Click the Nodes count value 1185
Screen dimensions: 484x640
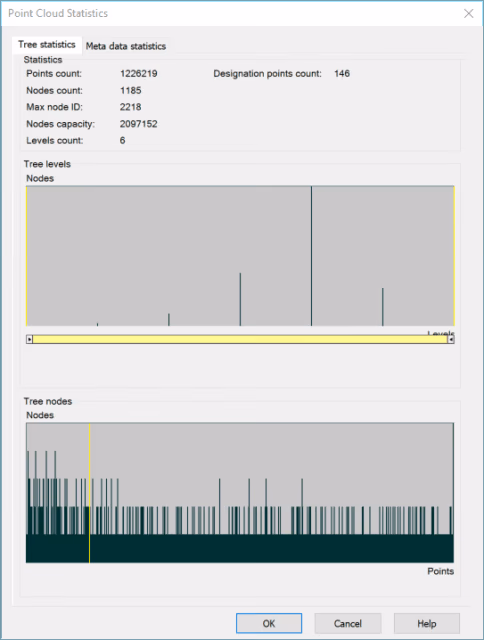point(131,90)
